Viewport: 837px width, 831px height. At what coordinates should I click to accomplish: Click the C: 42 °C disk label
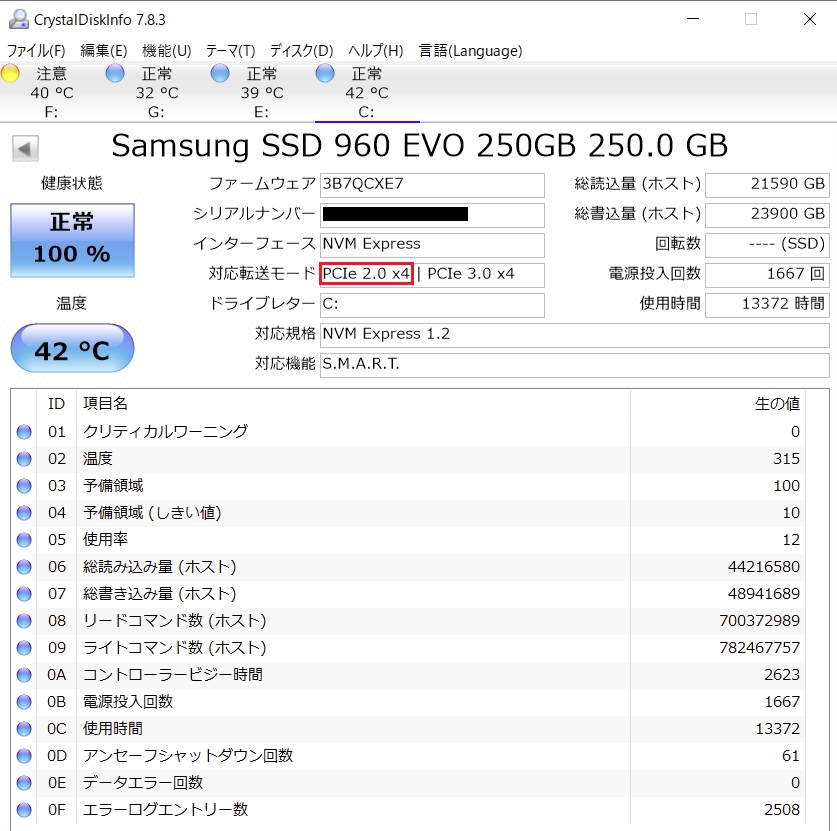[x=367, y=93]
